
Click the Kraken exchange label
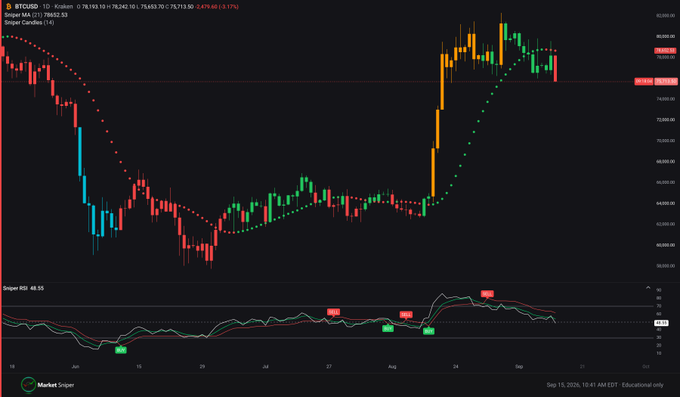[x=63, y=7]
